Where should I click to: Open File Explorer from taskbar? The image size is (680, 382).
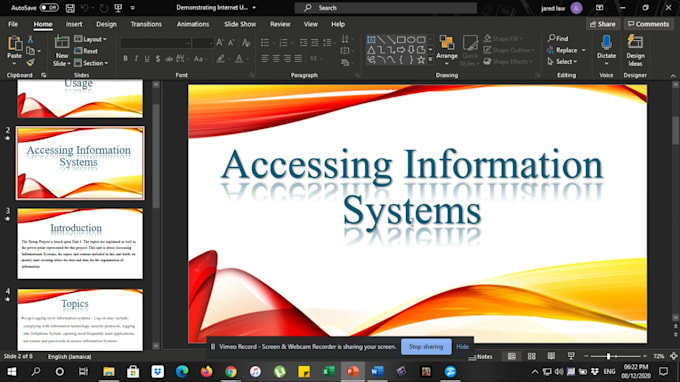point(108,372)
